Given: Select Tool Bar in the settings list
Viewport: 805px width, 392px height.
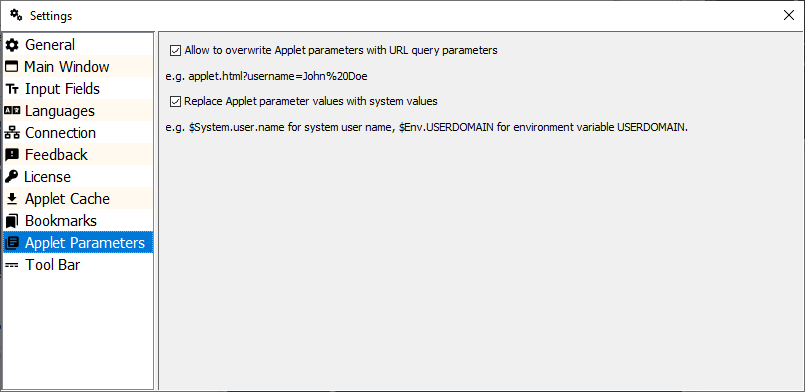Looking at the screenshot, I should click(78, 265).
